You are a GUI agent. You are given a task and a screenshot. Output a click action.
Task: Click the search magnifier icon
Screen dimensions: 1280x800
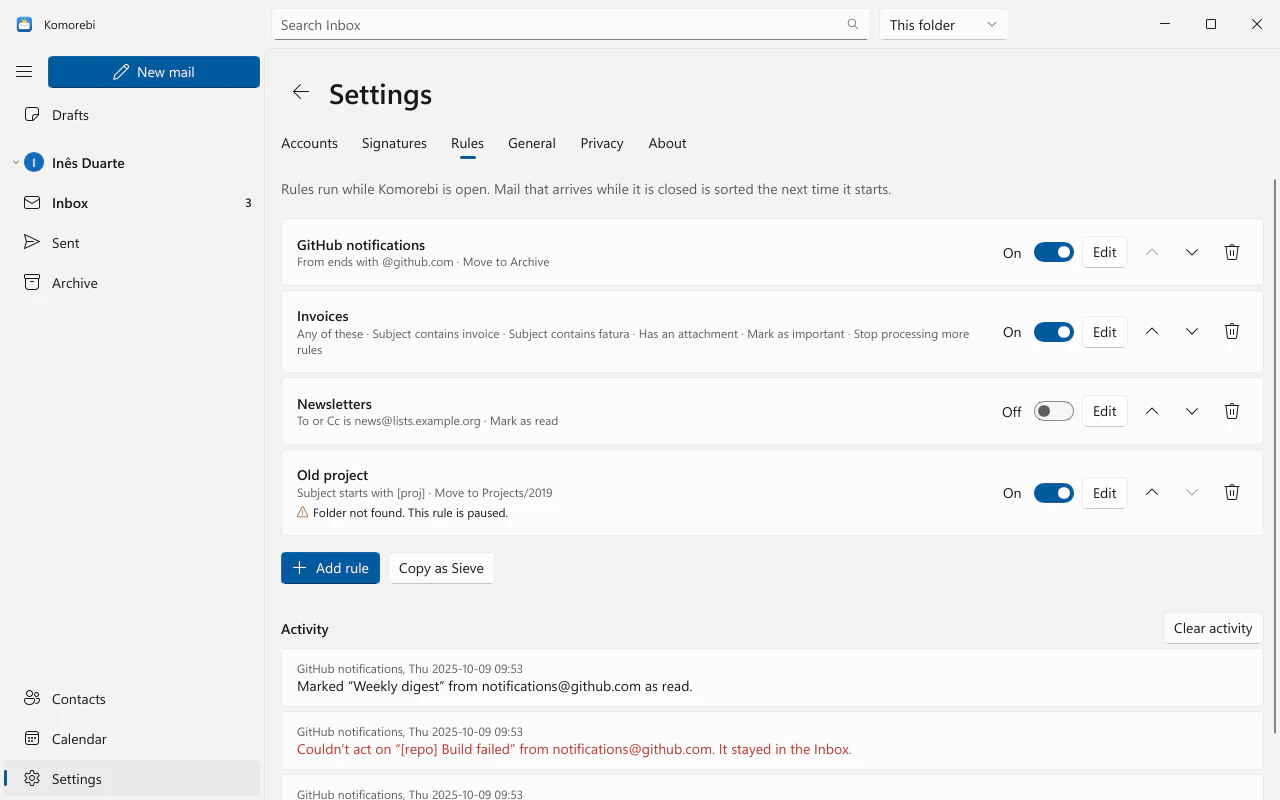pyautogui.click(x=853, y=24)
